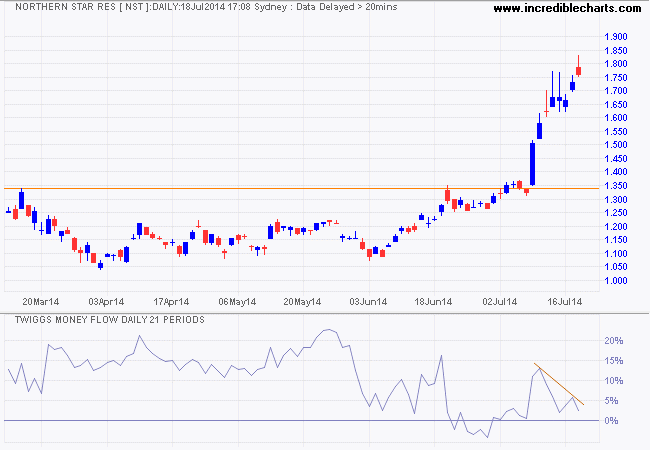Click the 20May14 date label
The width and height of the screenshot is (650, 450).
pos(302,302)
